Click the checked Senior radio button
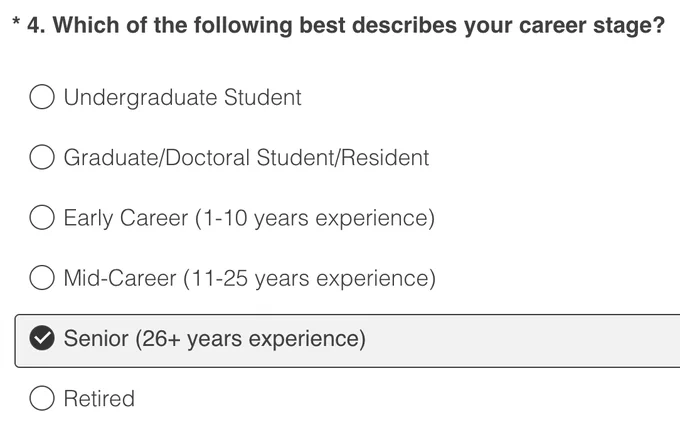This screenshot has height=437, width=680. [x=42, y=338]
